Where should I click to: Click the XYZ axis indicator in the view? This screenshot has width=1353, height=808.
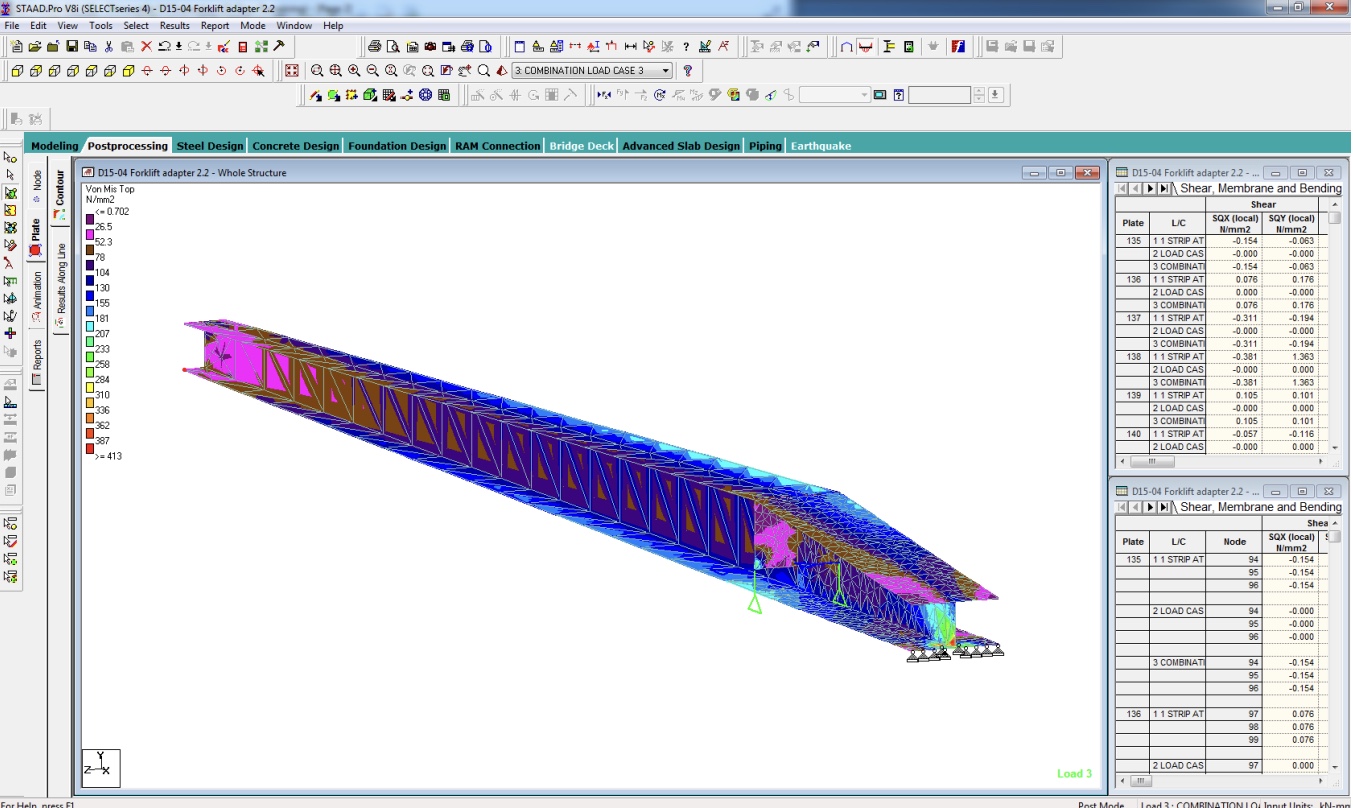101,768
